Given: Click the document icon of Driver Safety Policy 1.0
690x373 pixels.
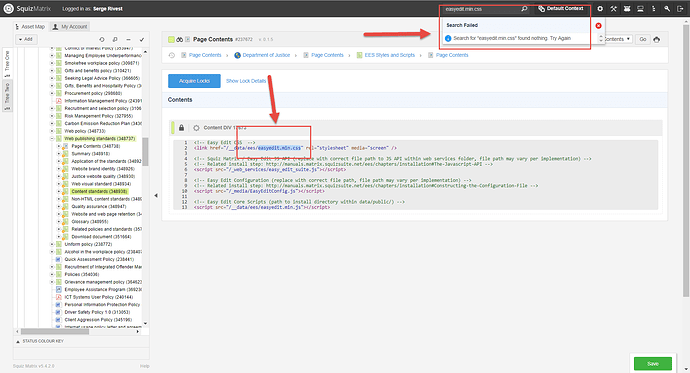Looking at the screenshot, I should (x=59, y=312).
